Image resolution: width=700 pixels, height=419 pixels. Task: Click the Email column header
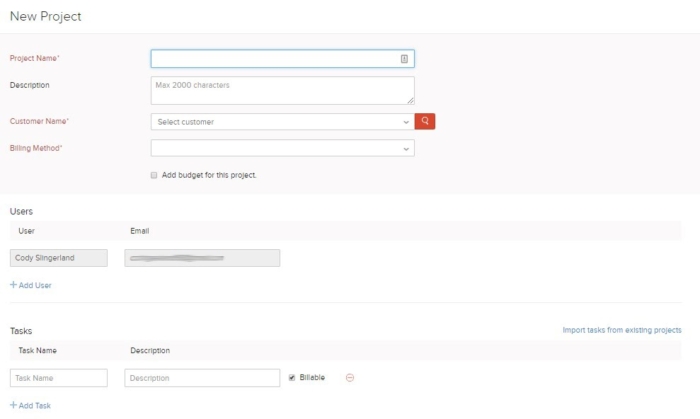click(140, 231)
